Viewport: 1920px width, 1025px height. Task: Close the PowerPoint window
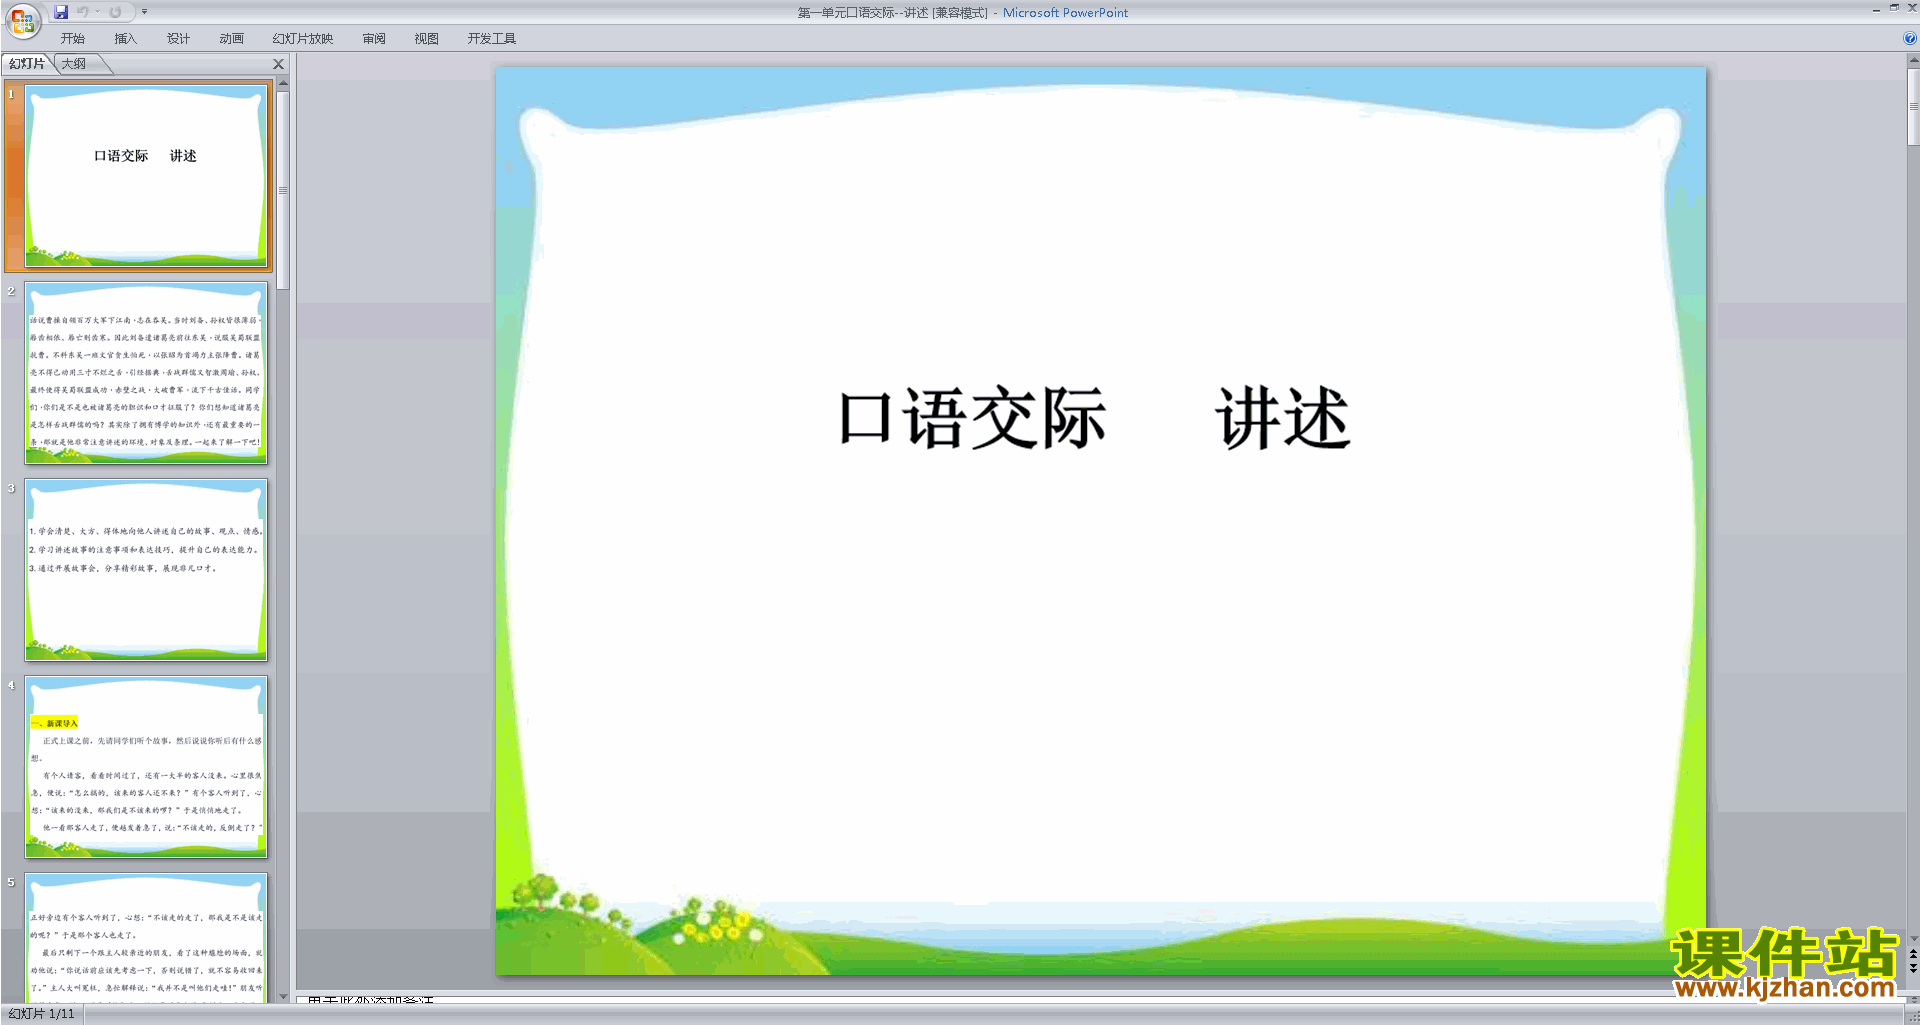click(1912, 8)
